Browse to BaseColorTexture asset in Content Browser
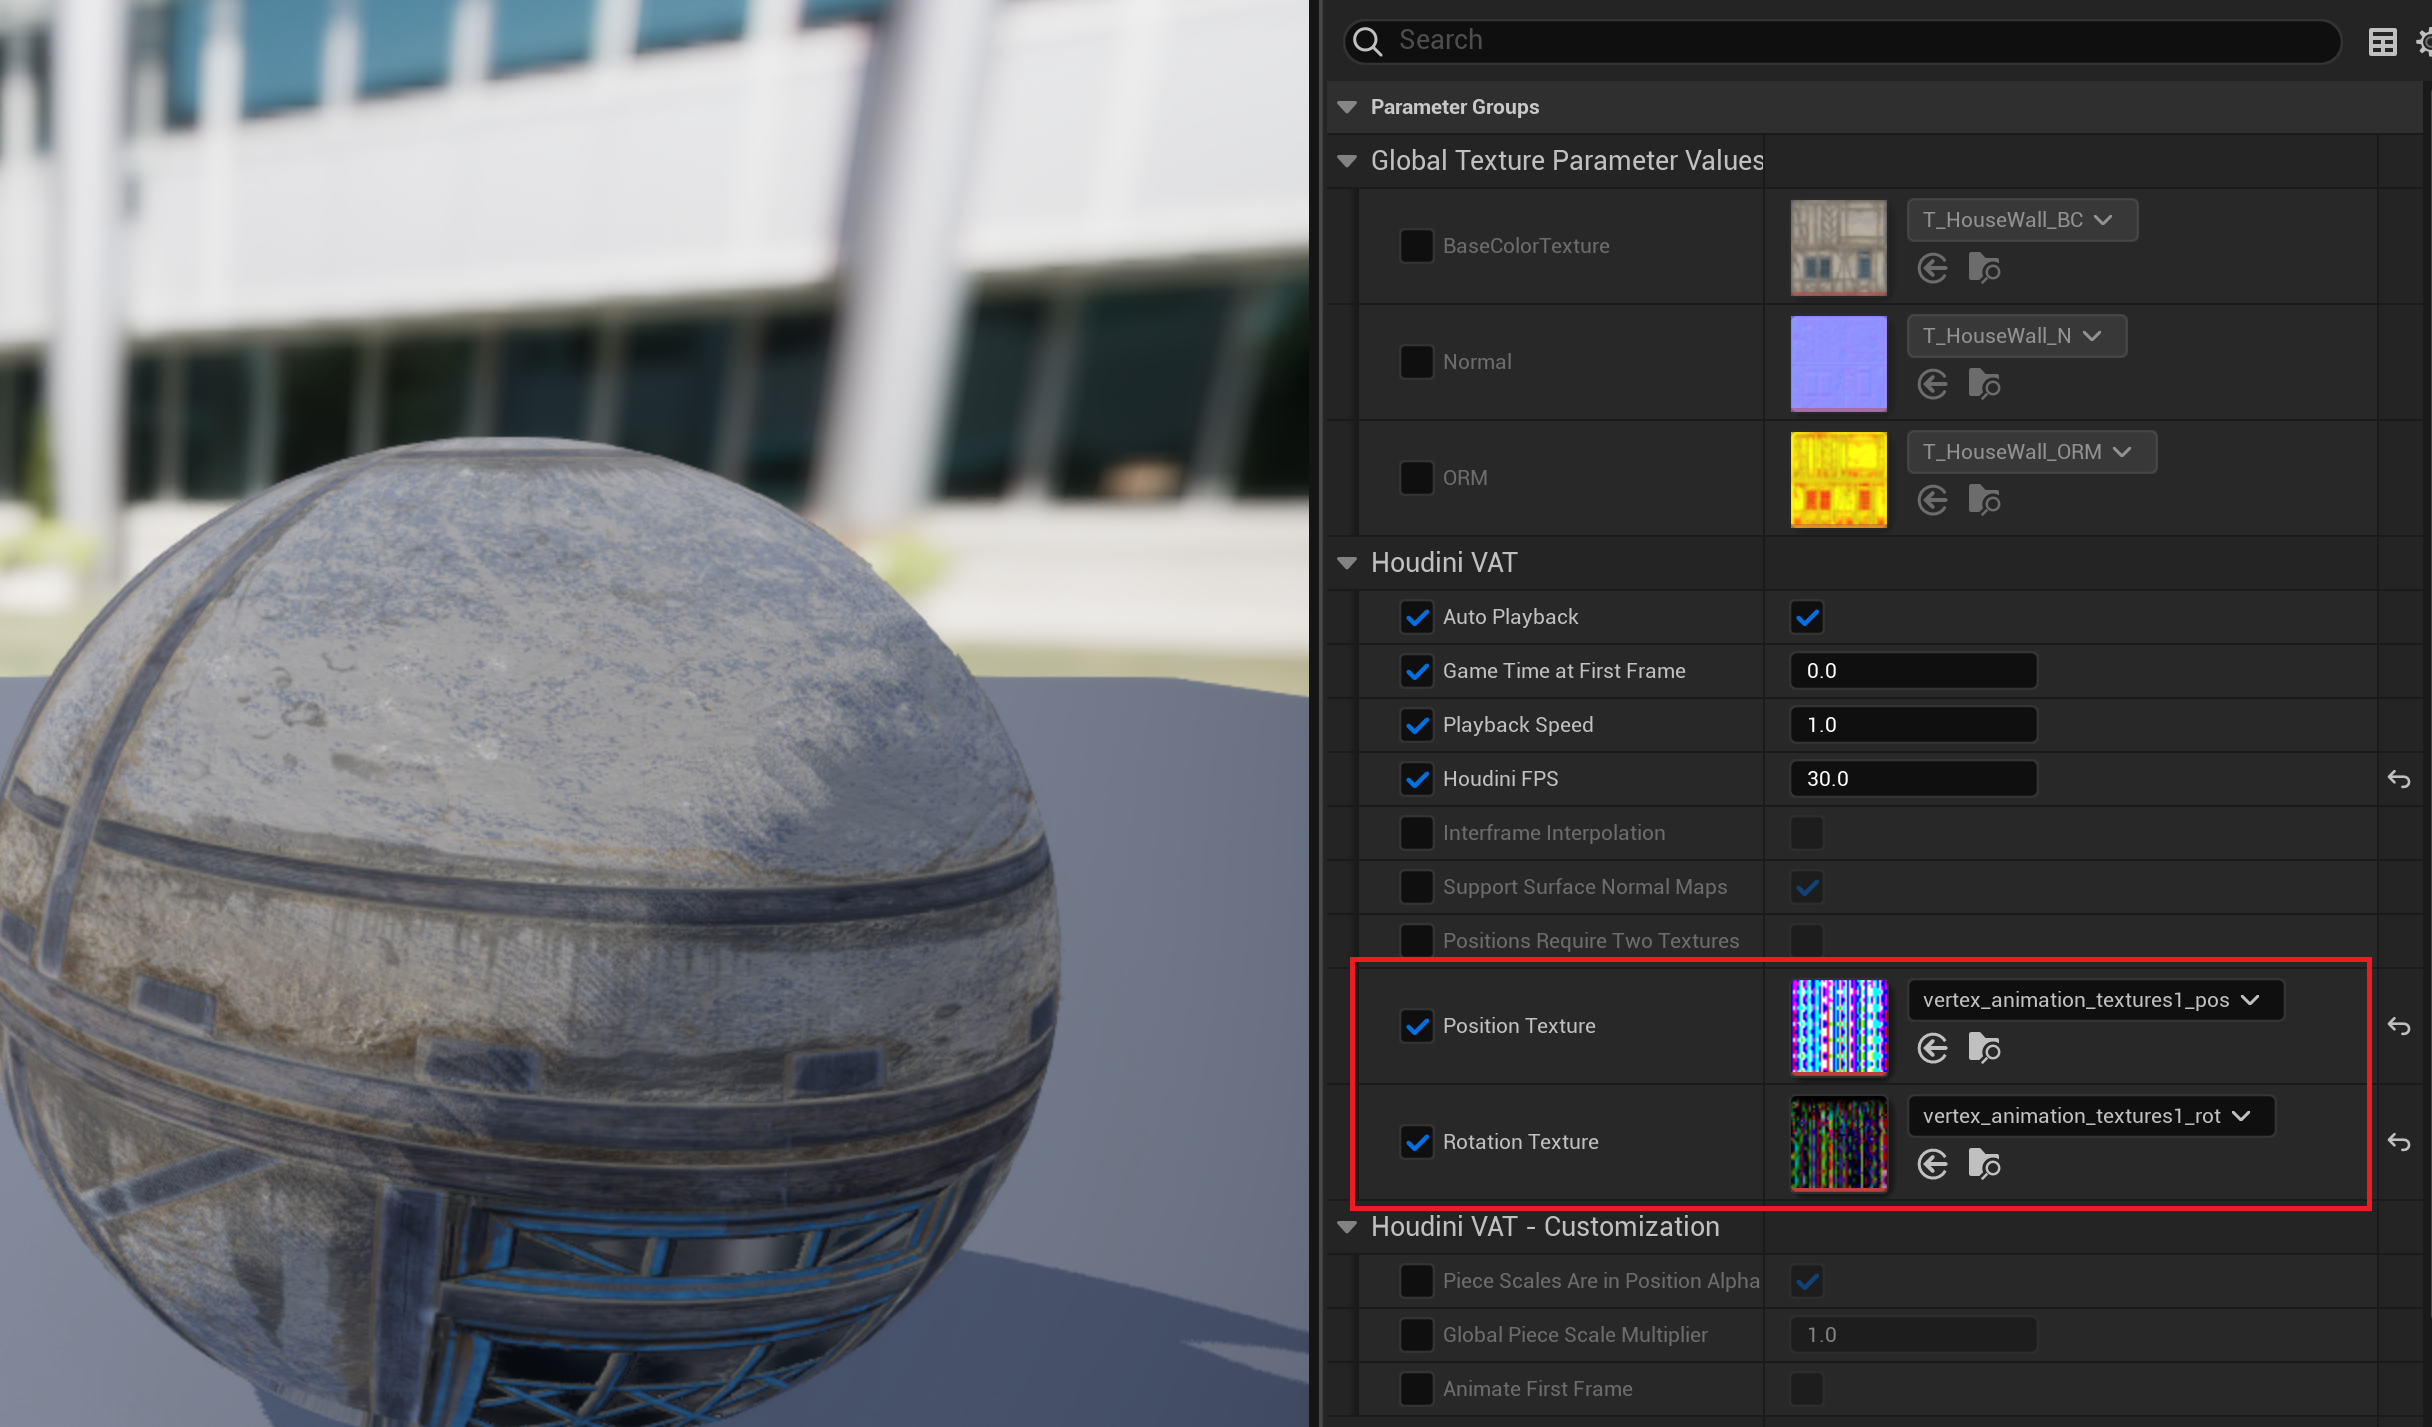 pos(1984,268)
